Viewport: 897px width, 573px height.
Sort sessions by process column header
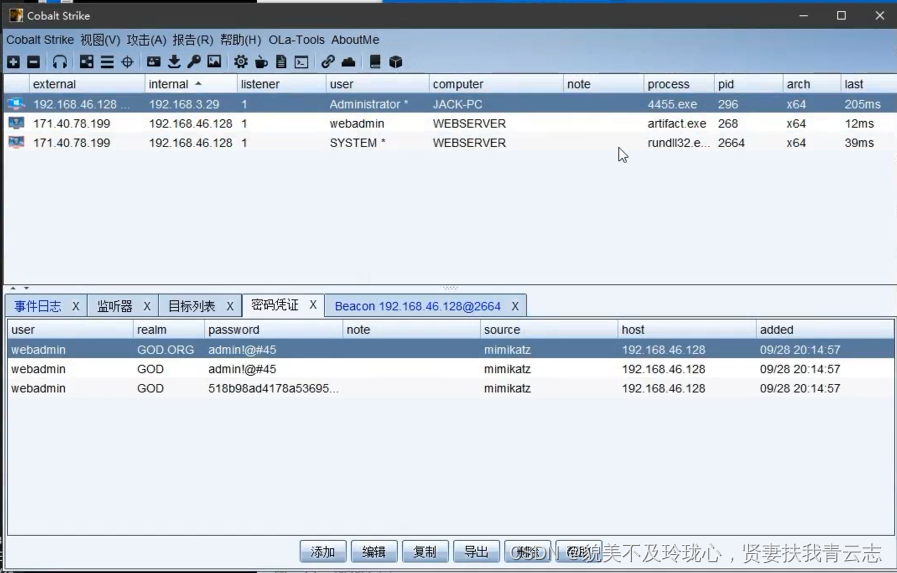[x=678, y=84]
